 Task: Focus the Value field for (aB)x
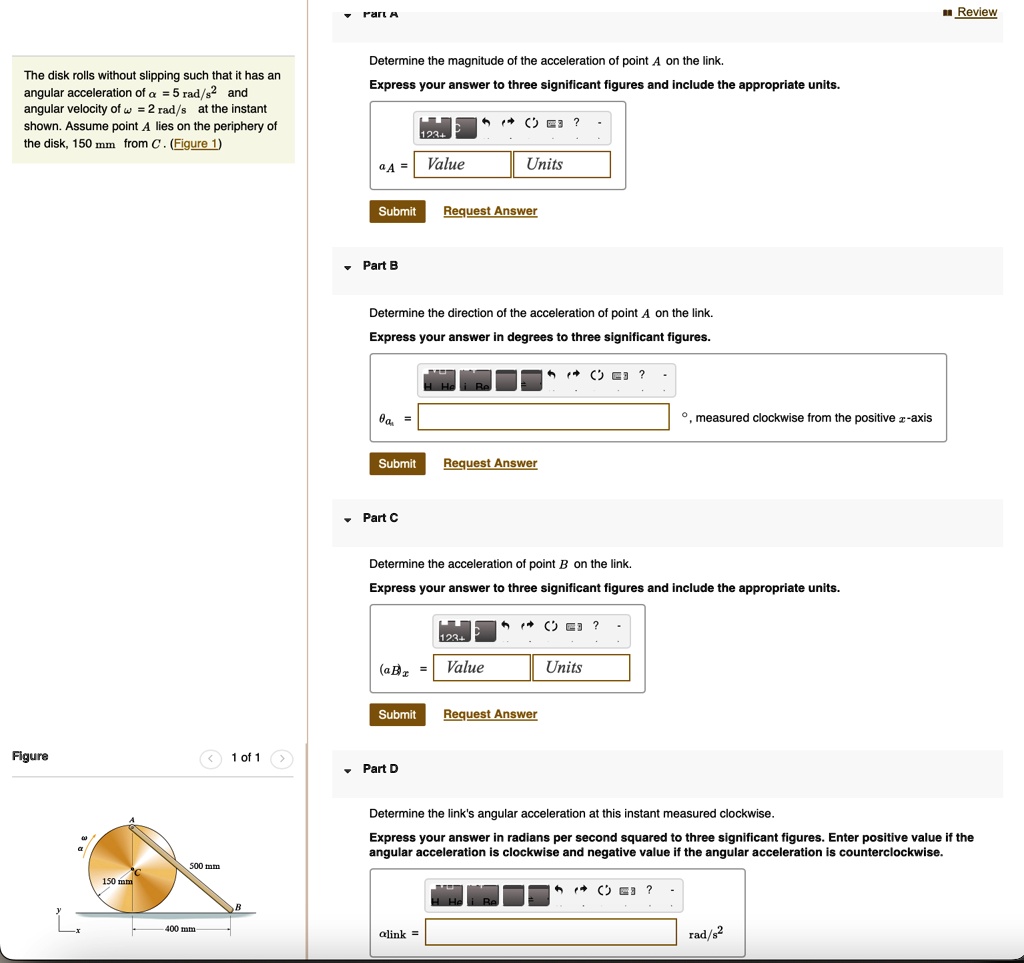(482, 668)
